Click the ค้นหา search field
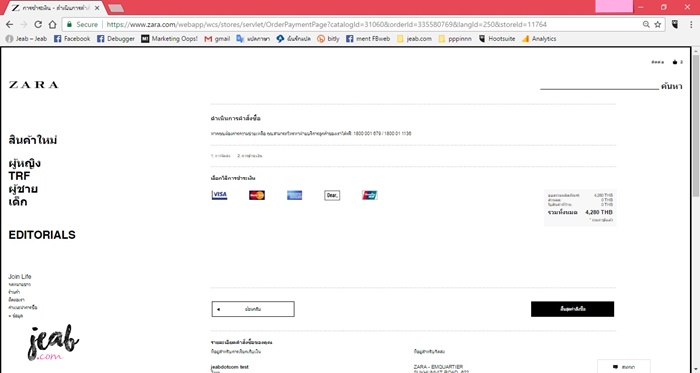 point(599,85)
